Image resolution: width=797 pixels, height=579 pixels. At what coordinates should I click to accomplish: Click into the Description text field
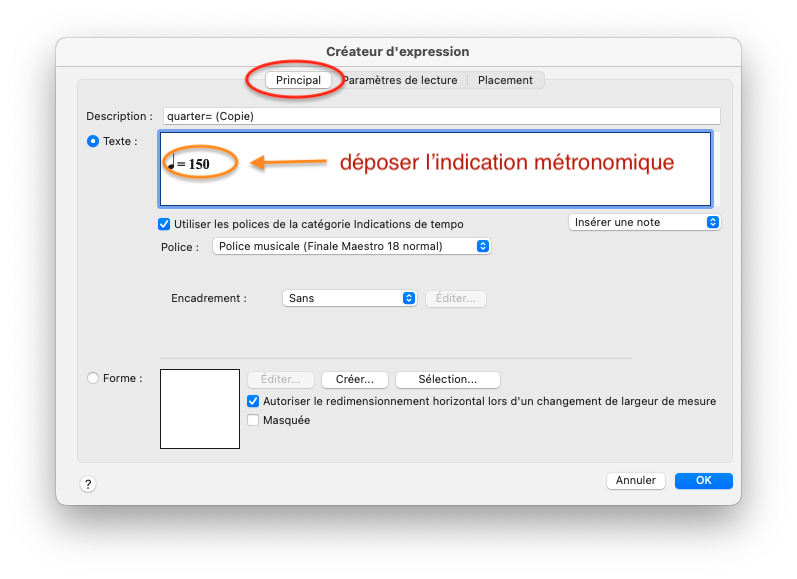(440, 116)
